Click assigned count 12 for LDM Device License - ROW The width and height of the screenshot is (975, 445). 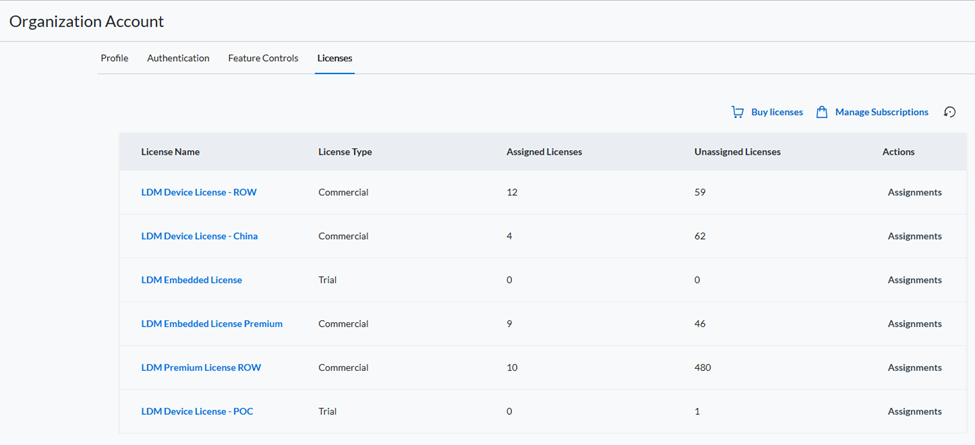coord(512,193)
